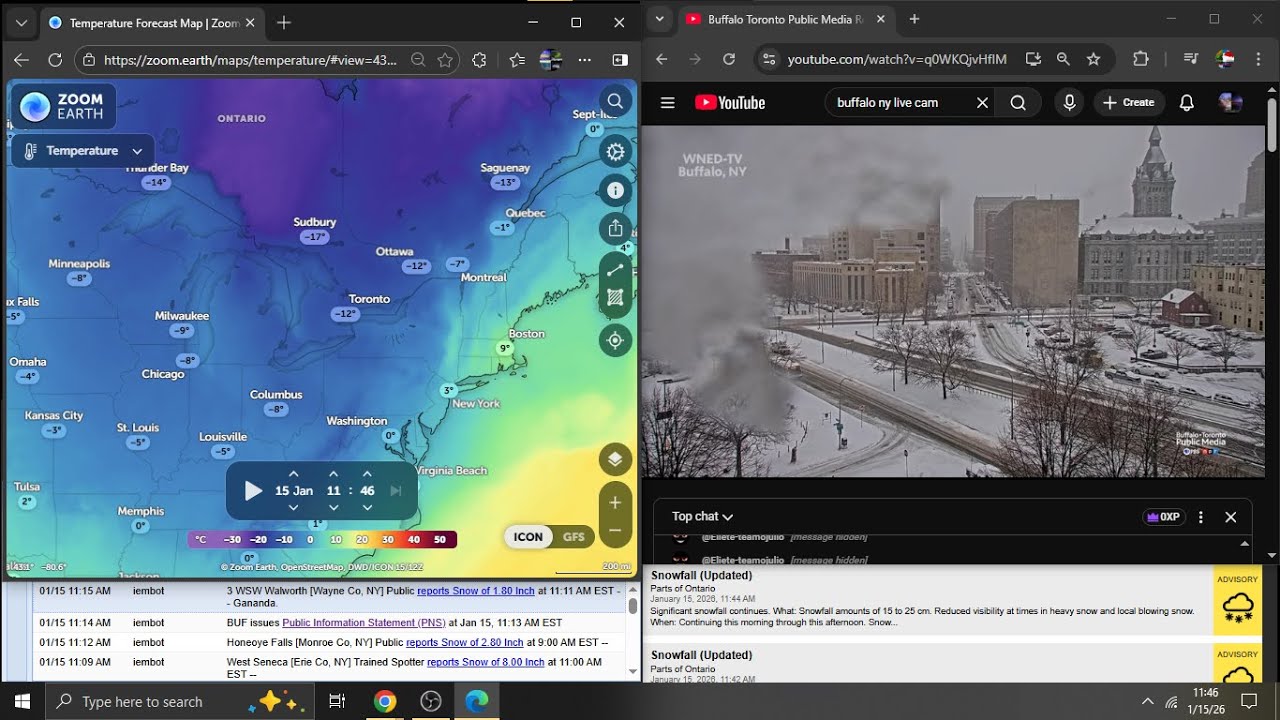The image size is (1280, 720).
Task: Open the map layers button
Action: coord(615,459)
